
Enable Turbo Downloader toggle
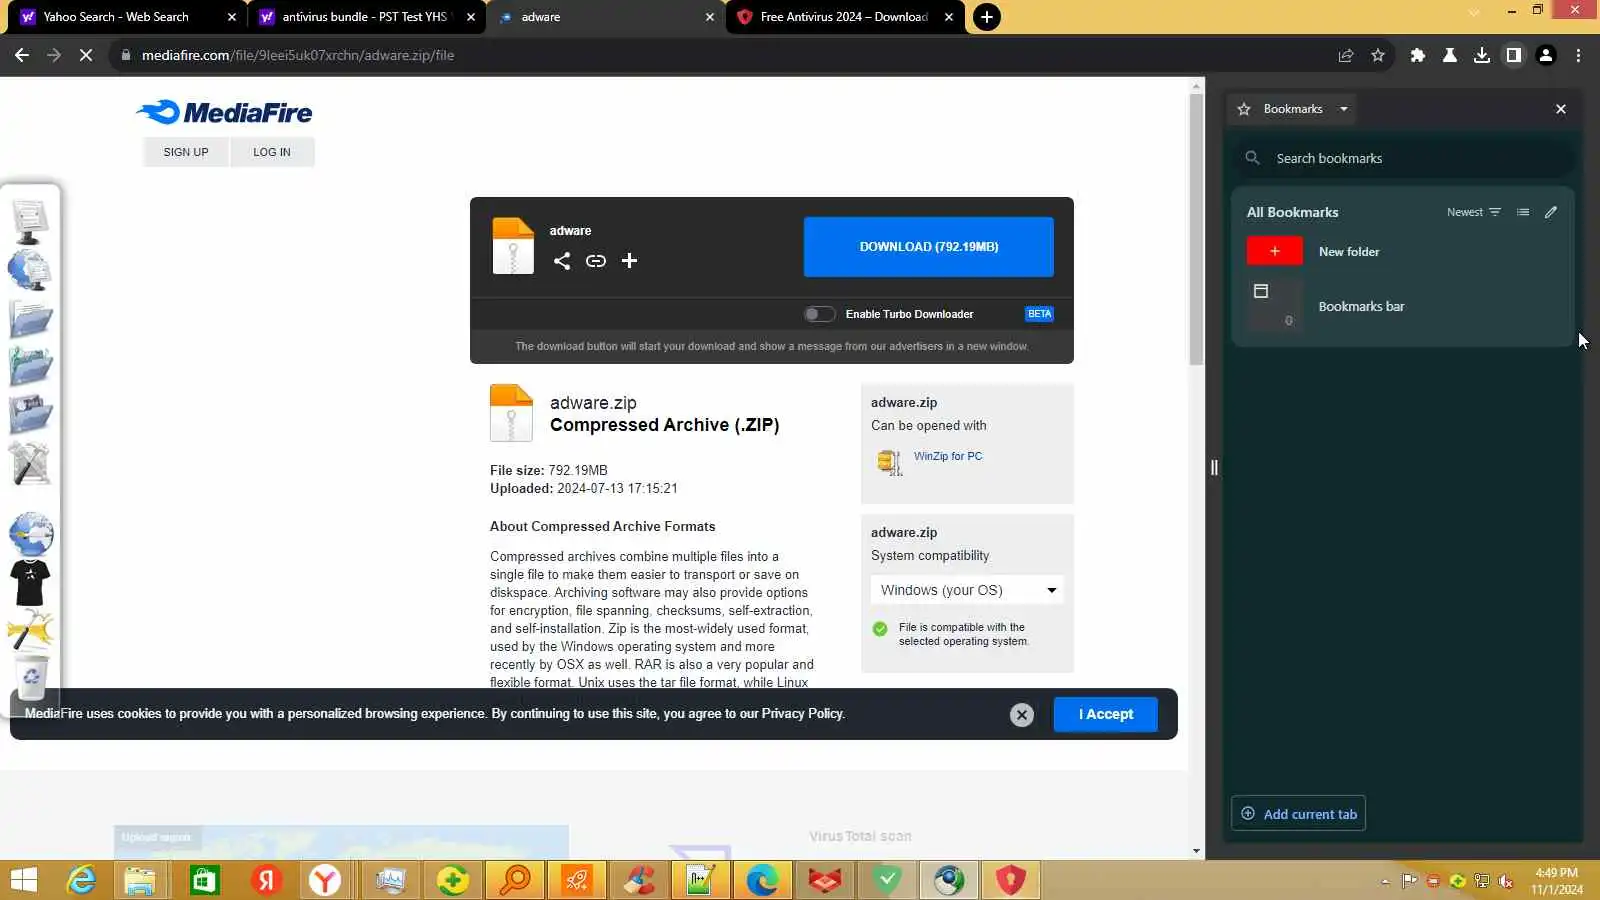(x=819, y=314)
